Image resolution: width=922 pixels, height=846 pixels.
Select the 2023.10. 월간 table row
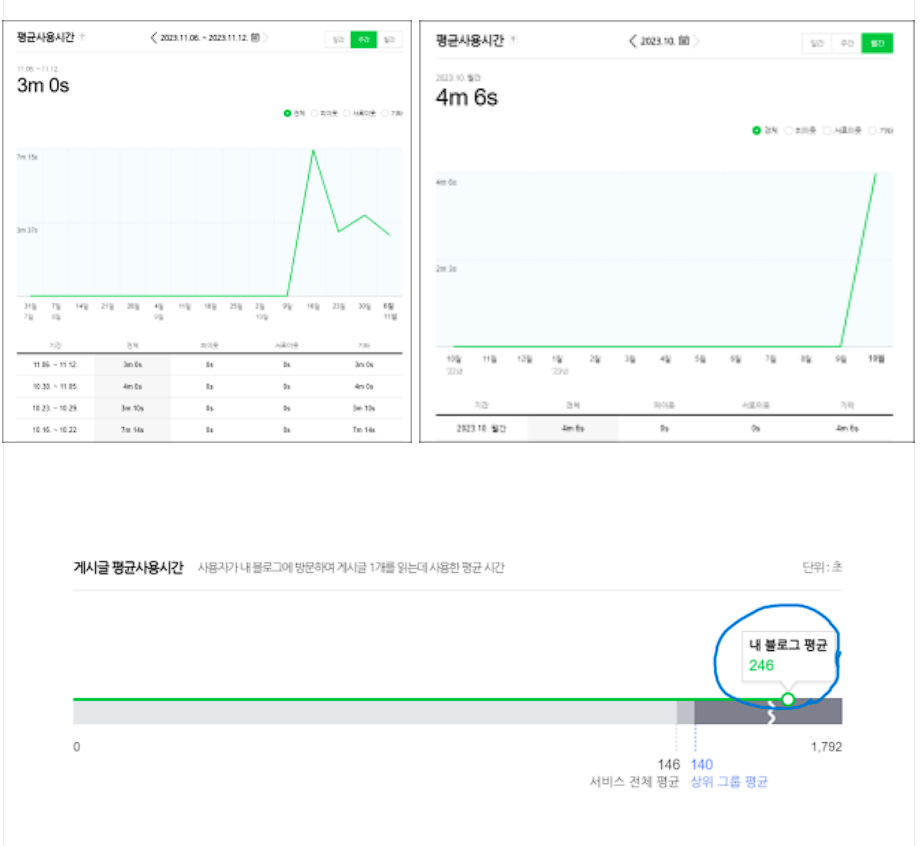point(664,429)
